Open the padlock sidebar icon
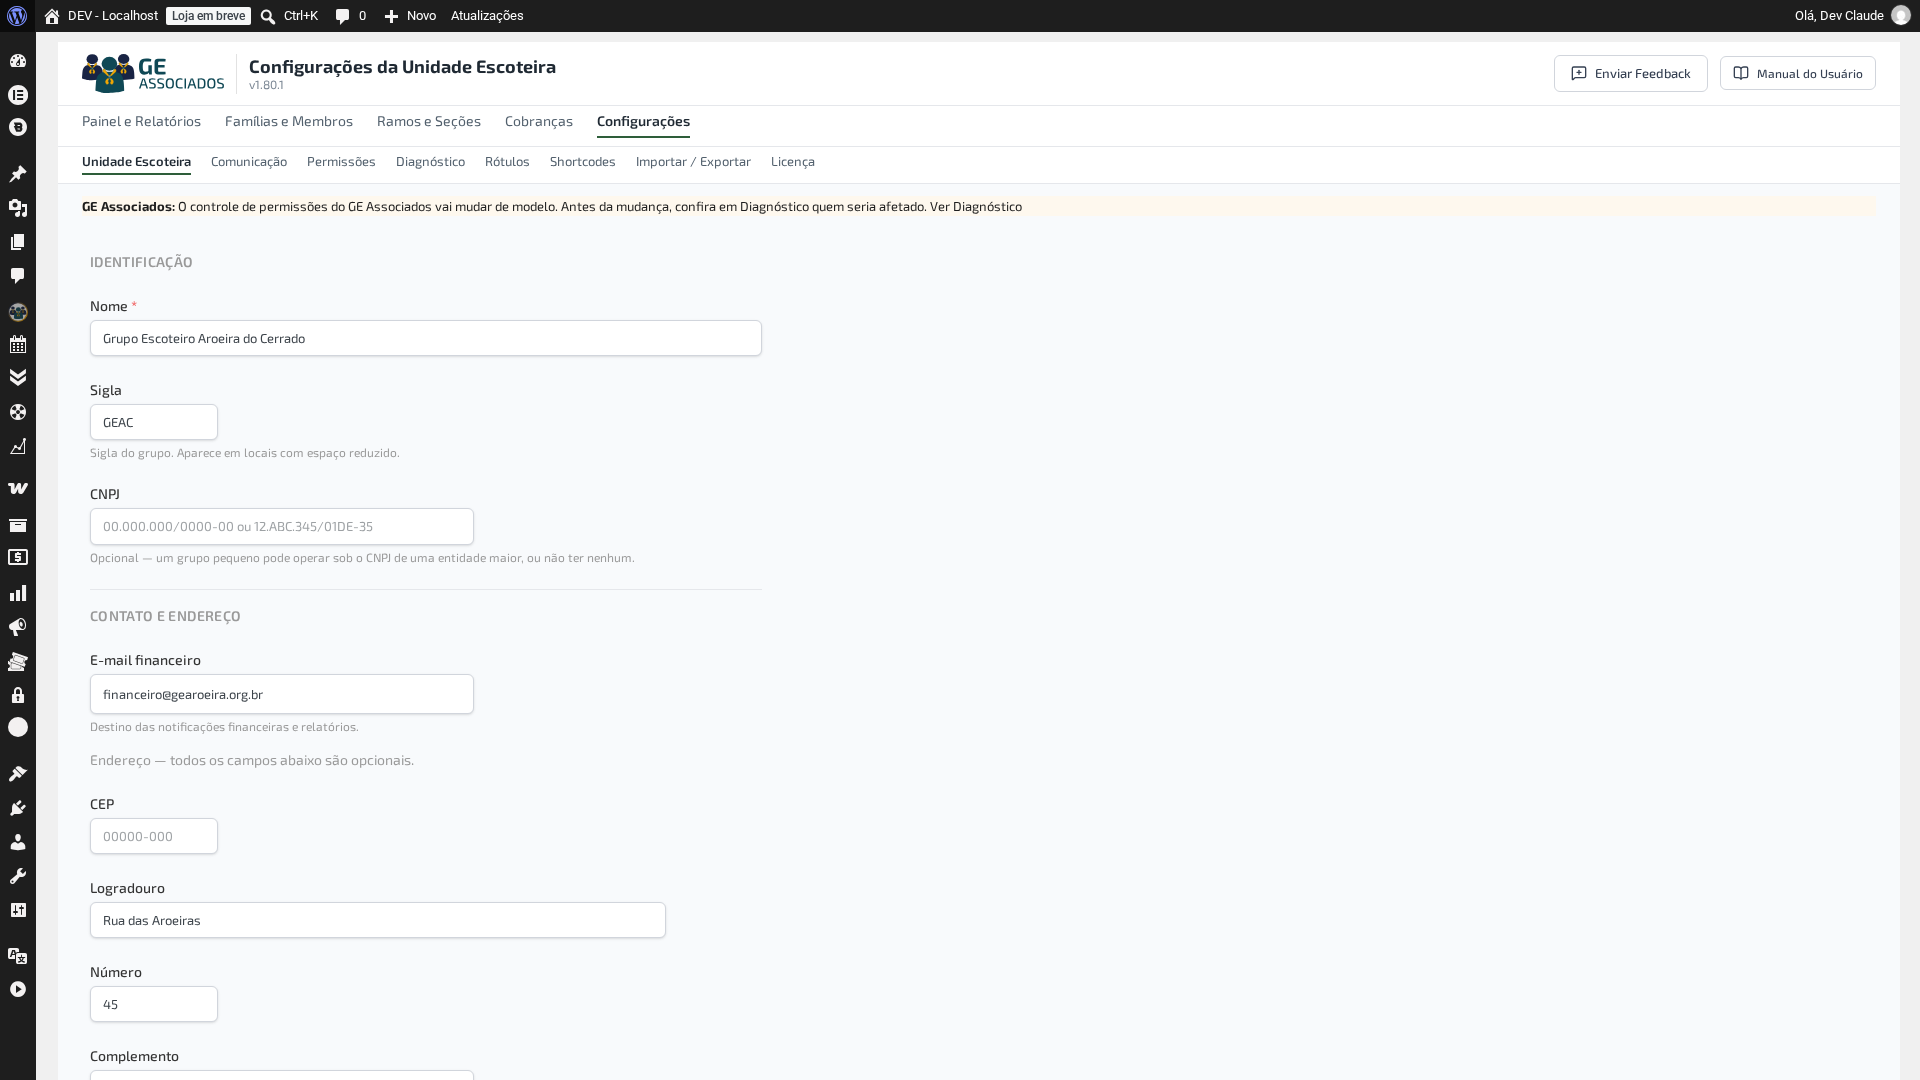The width and height of the screenshot is (1920, 1080). click(x=18, y=695)
